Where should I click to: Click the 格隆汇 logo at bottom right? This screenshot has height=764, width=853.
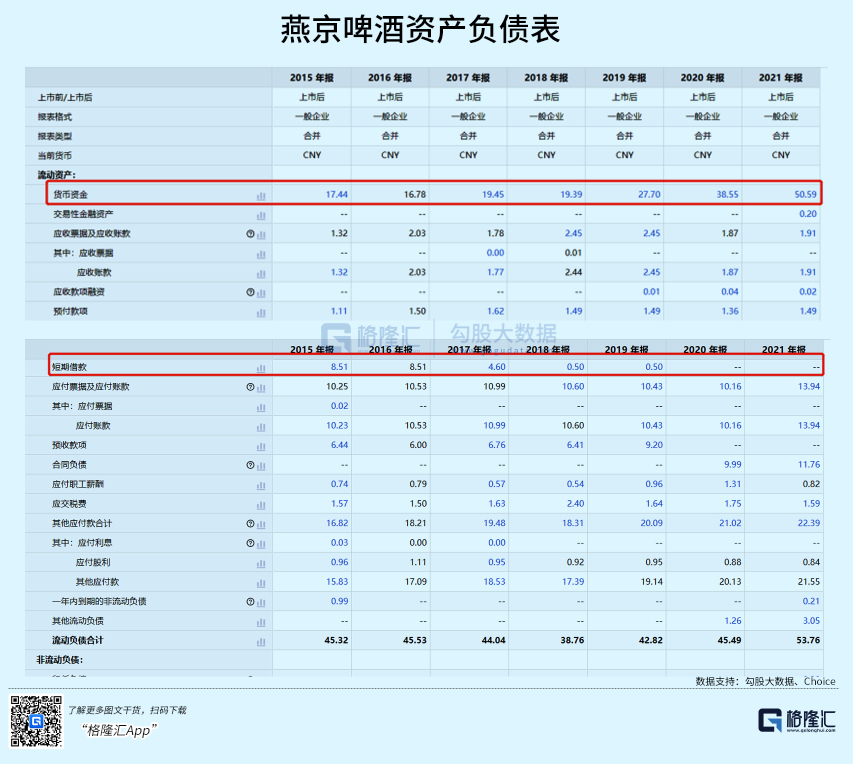click(x=796, y=720)
